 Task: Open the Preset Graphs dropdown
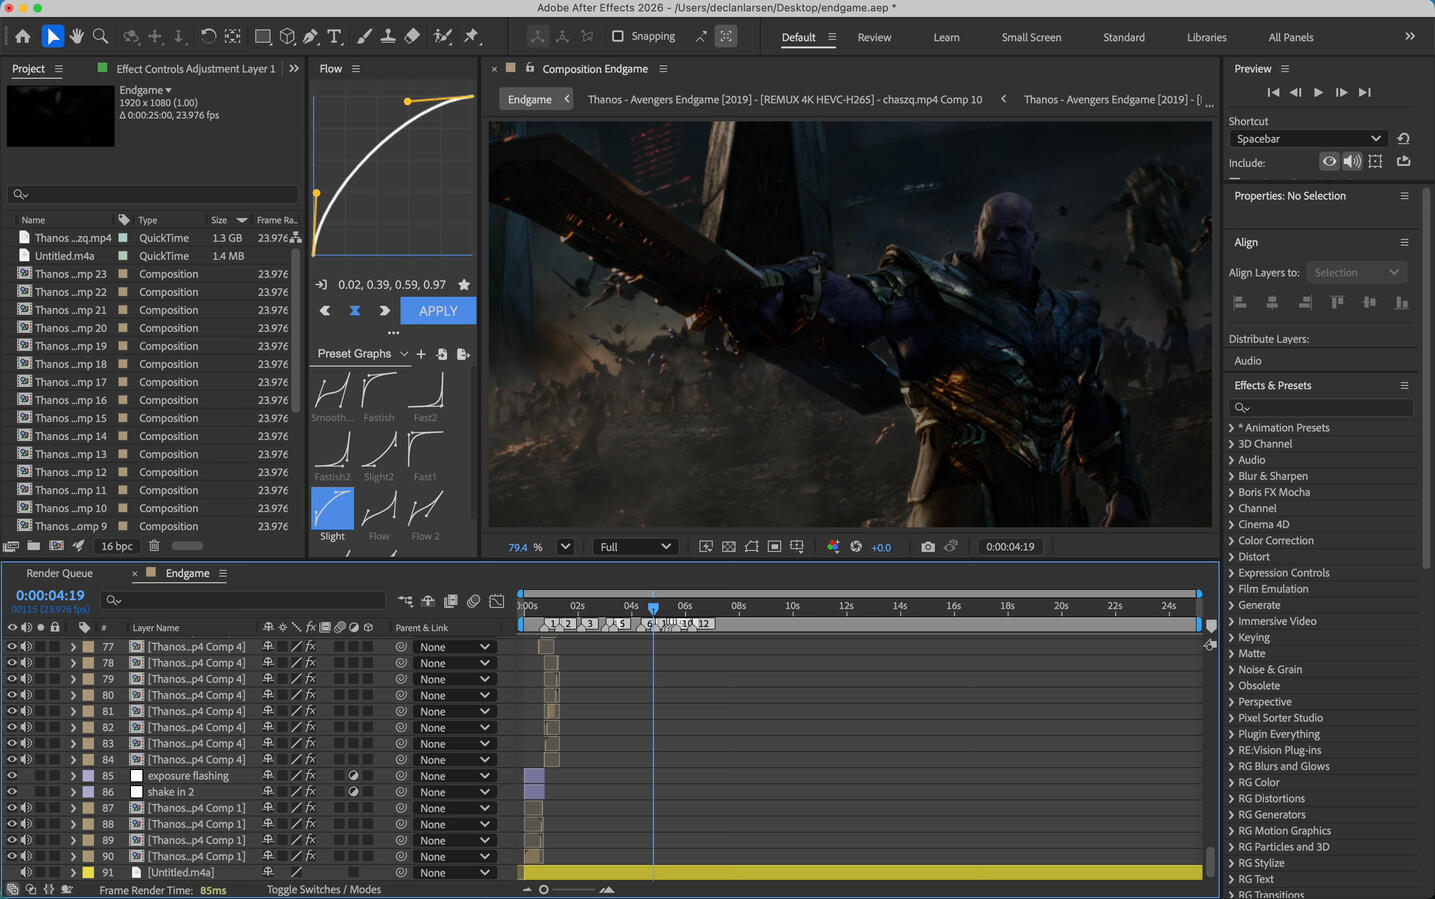click(362, 354)
